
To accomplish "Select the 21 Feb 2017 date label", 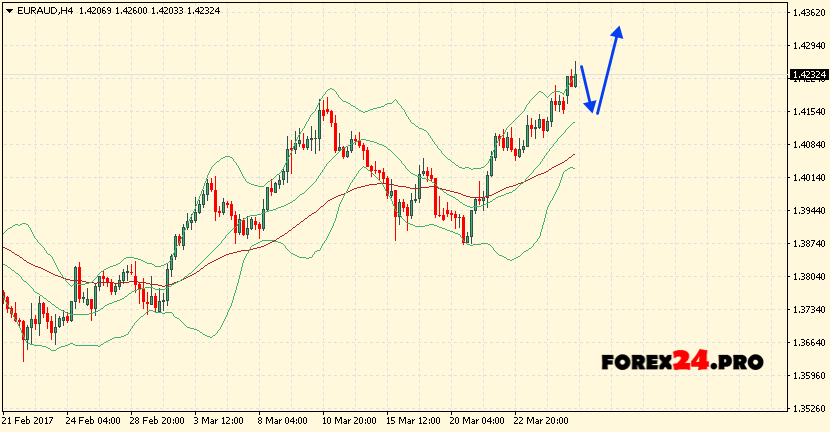I will (30, 422).
